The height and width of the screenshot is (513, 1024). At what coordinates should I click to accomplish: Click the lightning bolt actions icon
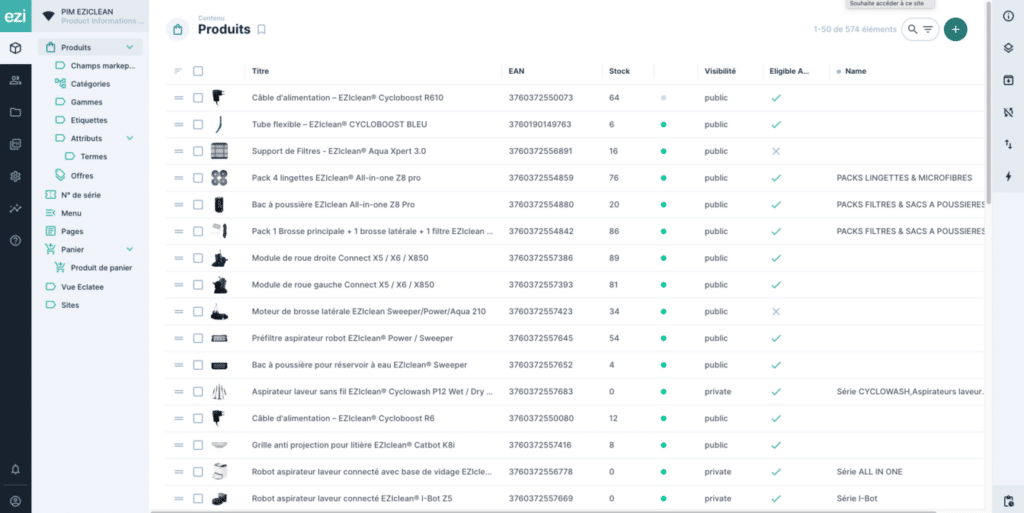[x=1008, y=176]
